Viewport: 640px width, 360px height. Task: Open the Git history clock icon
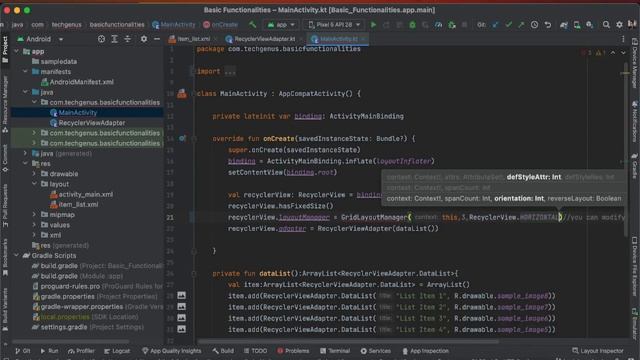point(534,25)
